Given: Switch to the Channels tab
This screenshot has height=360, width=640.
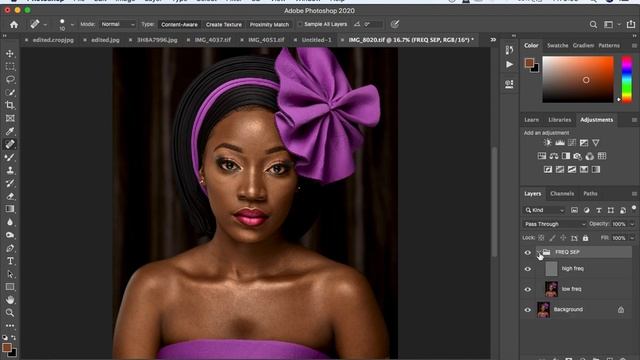Looking at the screenshot, I should (x=562, y=193).
